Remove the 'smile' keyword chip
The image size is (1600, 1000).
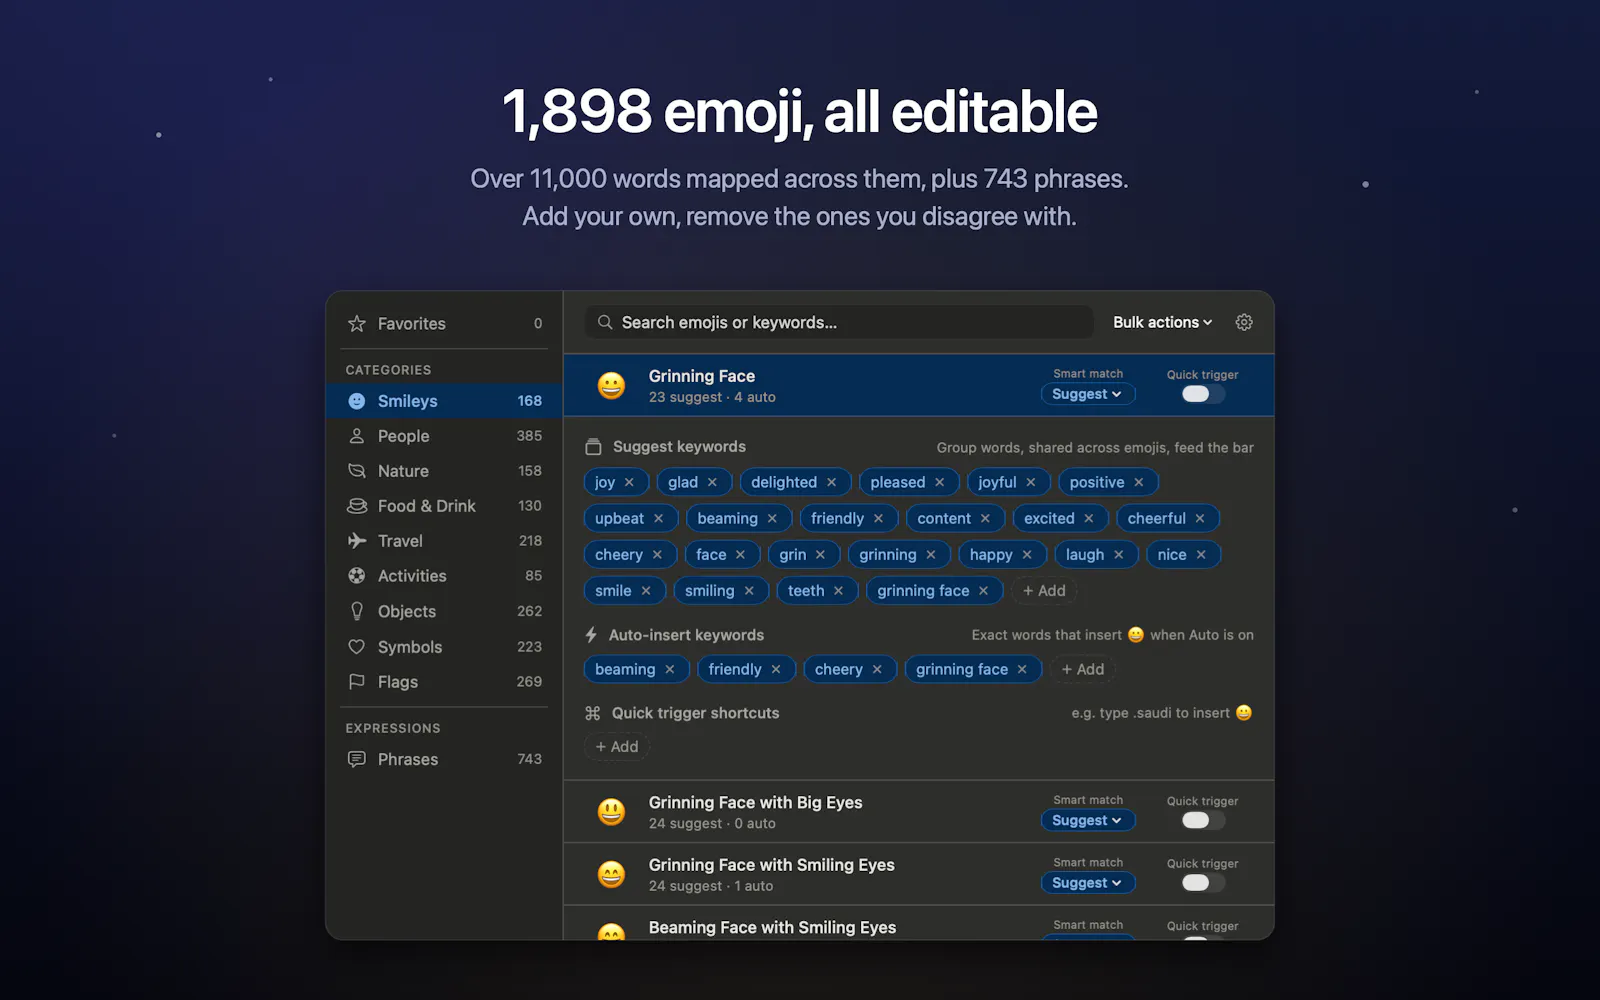(646, 591)
